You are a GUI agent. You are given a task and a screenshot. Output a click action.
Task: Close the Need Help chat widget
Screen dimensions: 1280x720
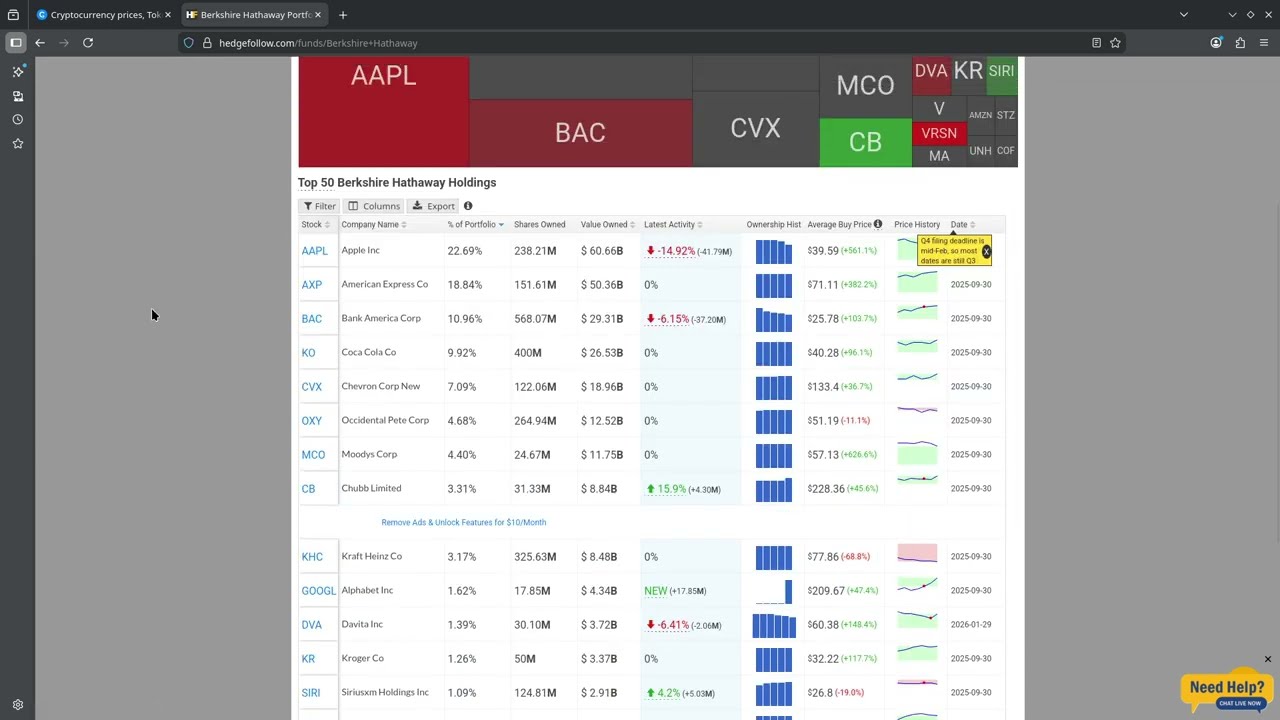point(1268,660)
